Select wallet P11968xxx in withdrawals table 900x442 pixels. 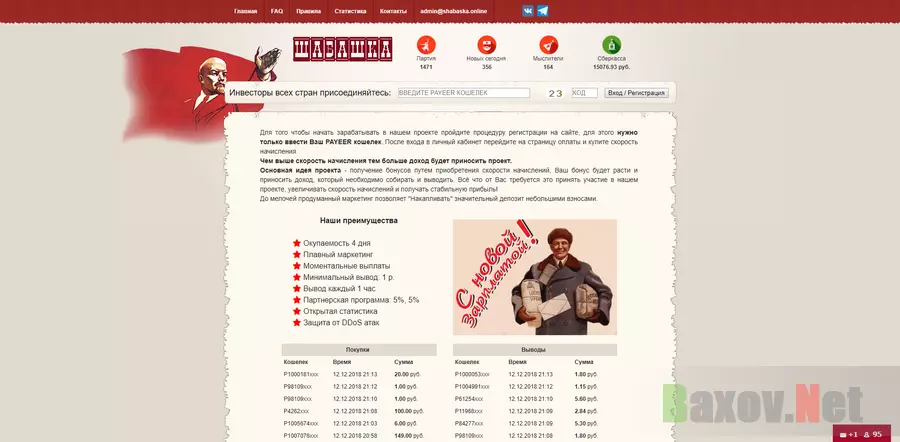point(469,412)
